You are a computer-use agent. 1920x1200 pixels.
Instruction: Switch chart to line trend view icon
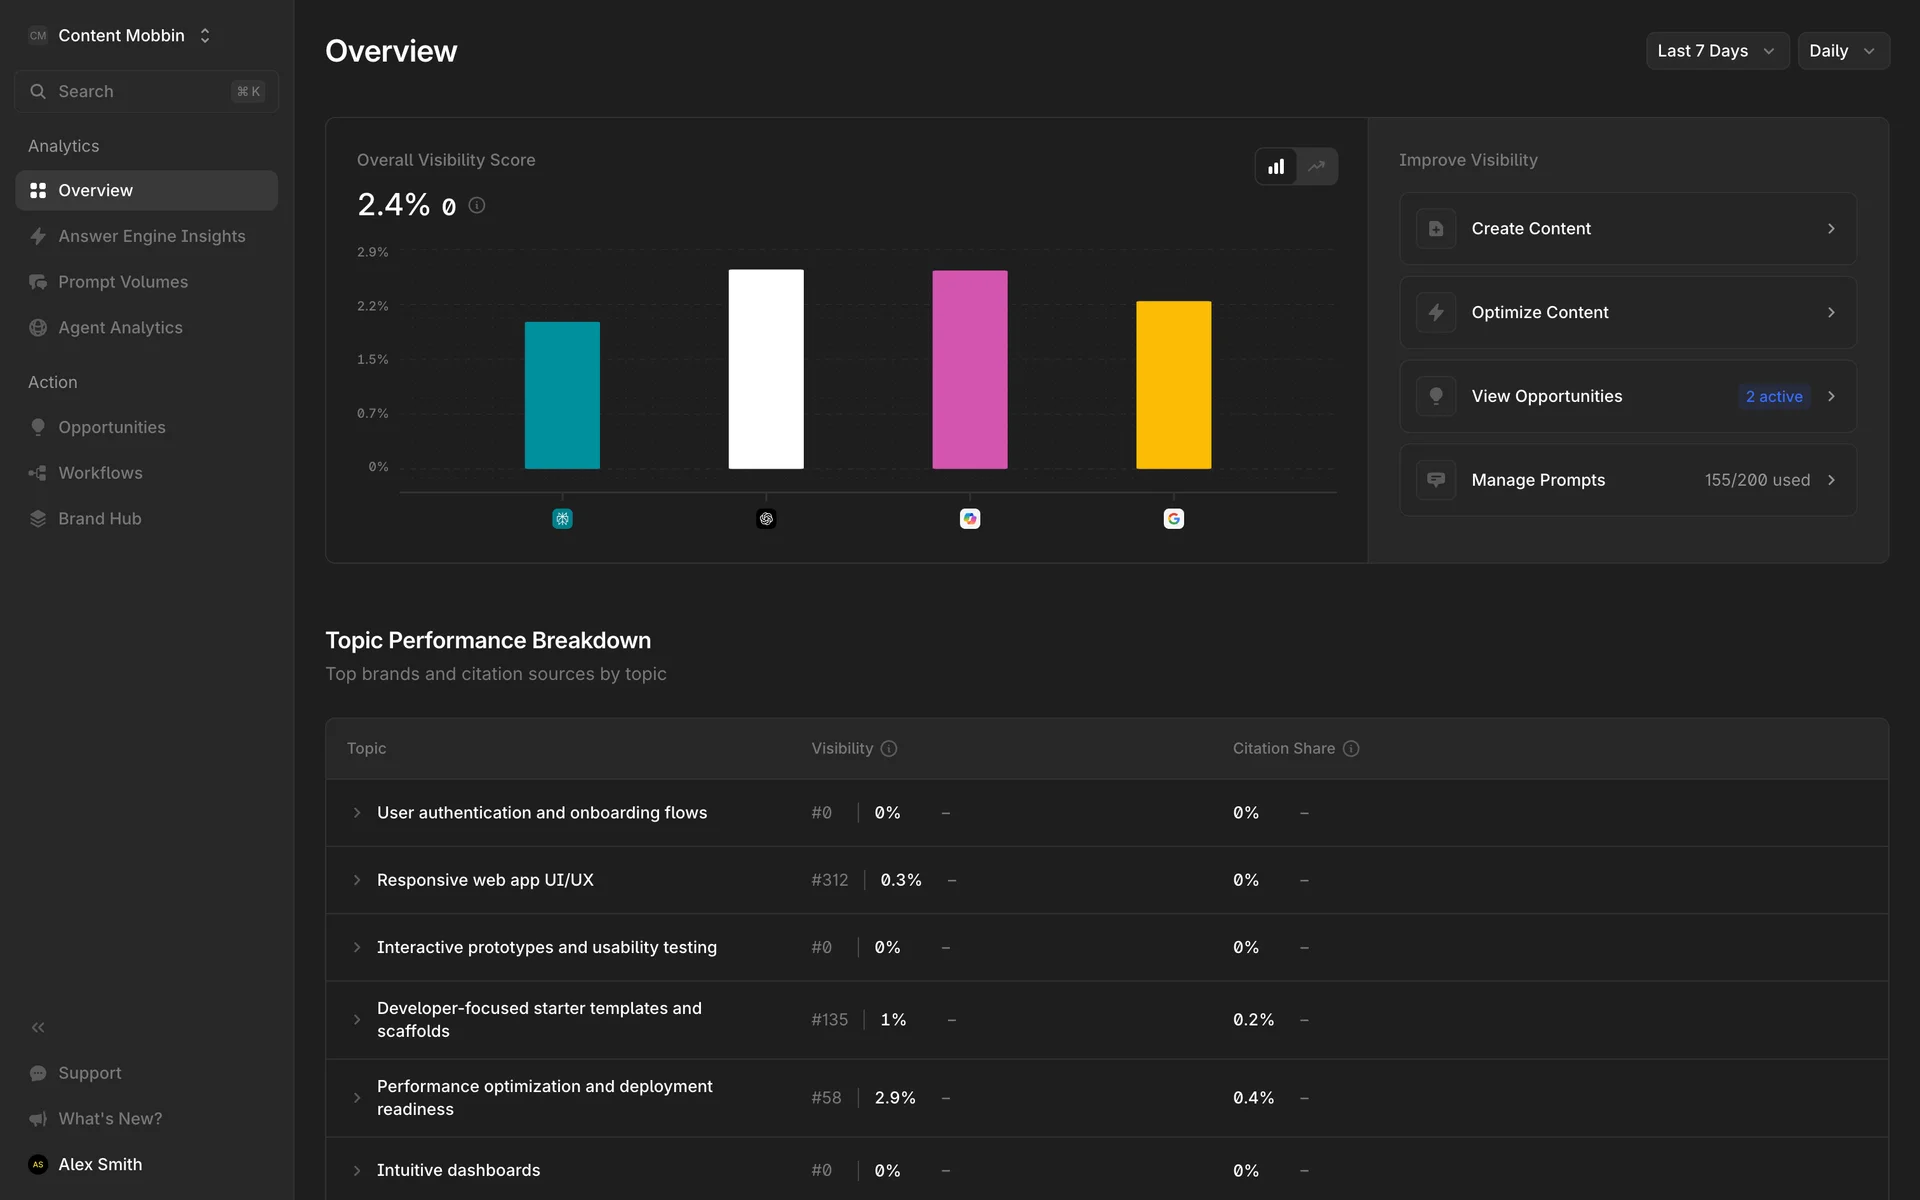(1317, 166)
